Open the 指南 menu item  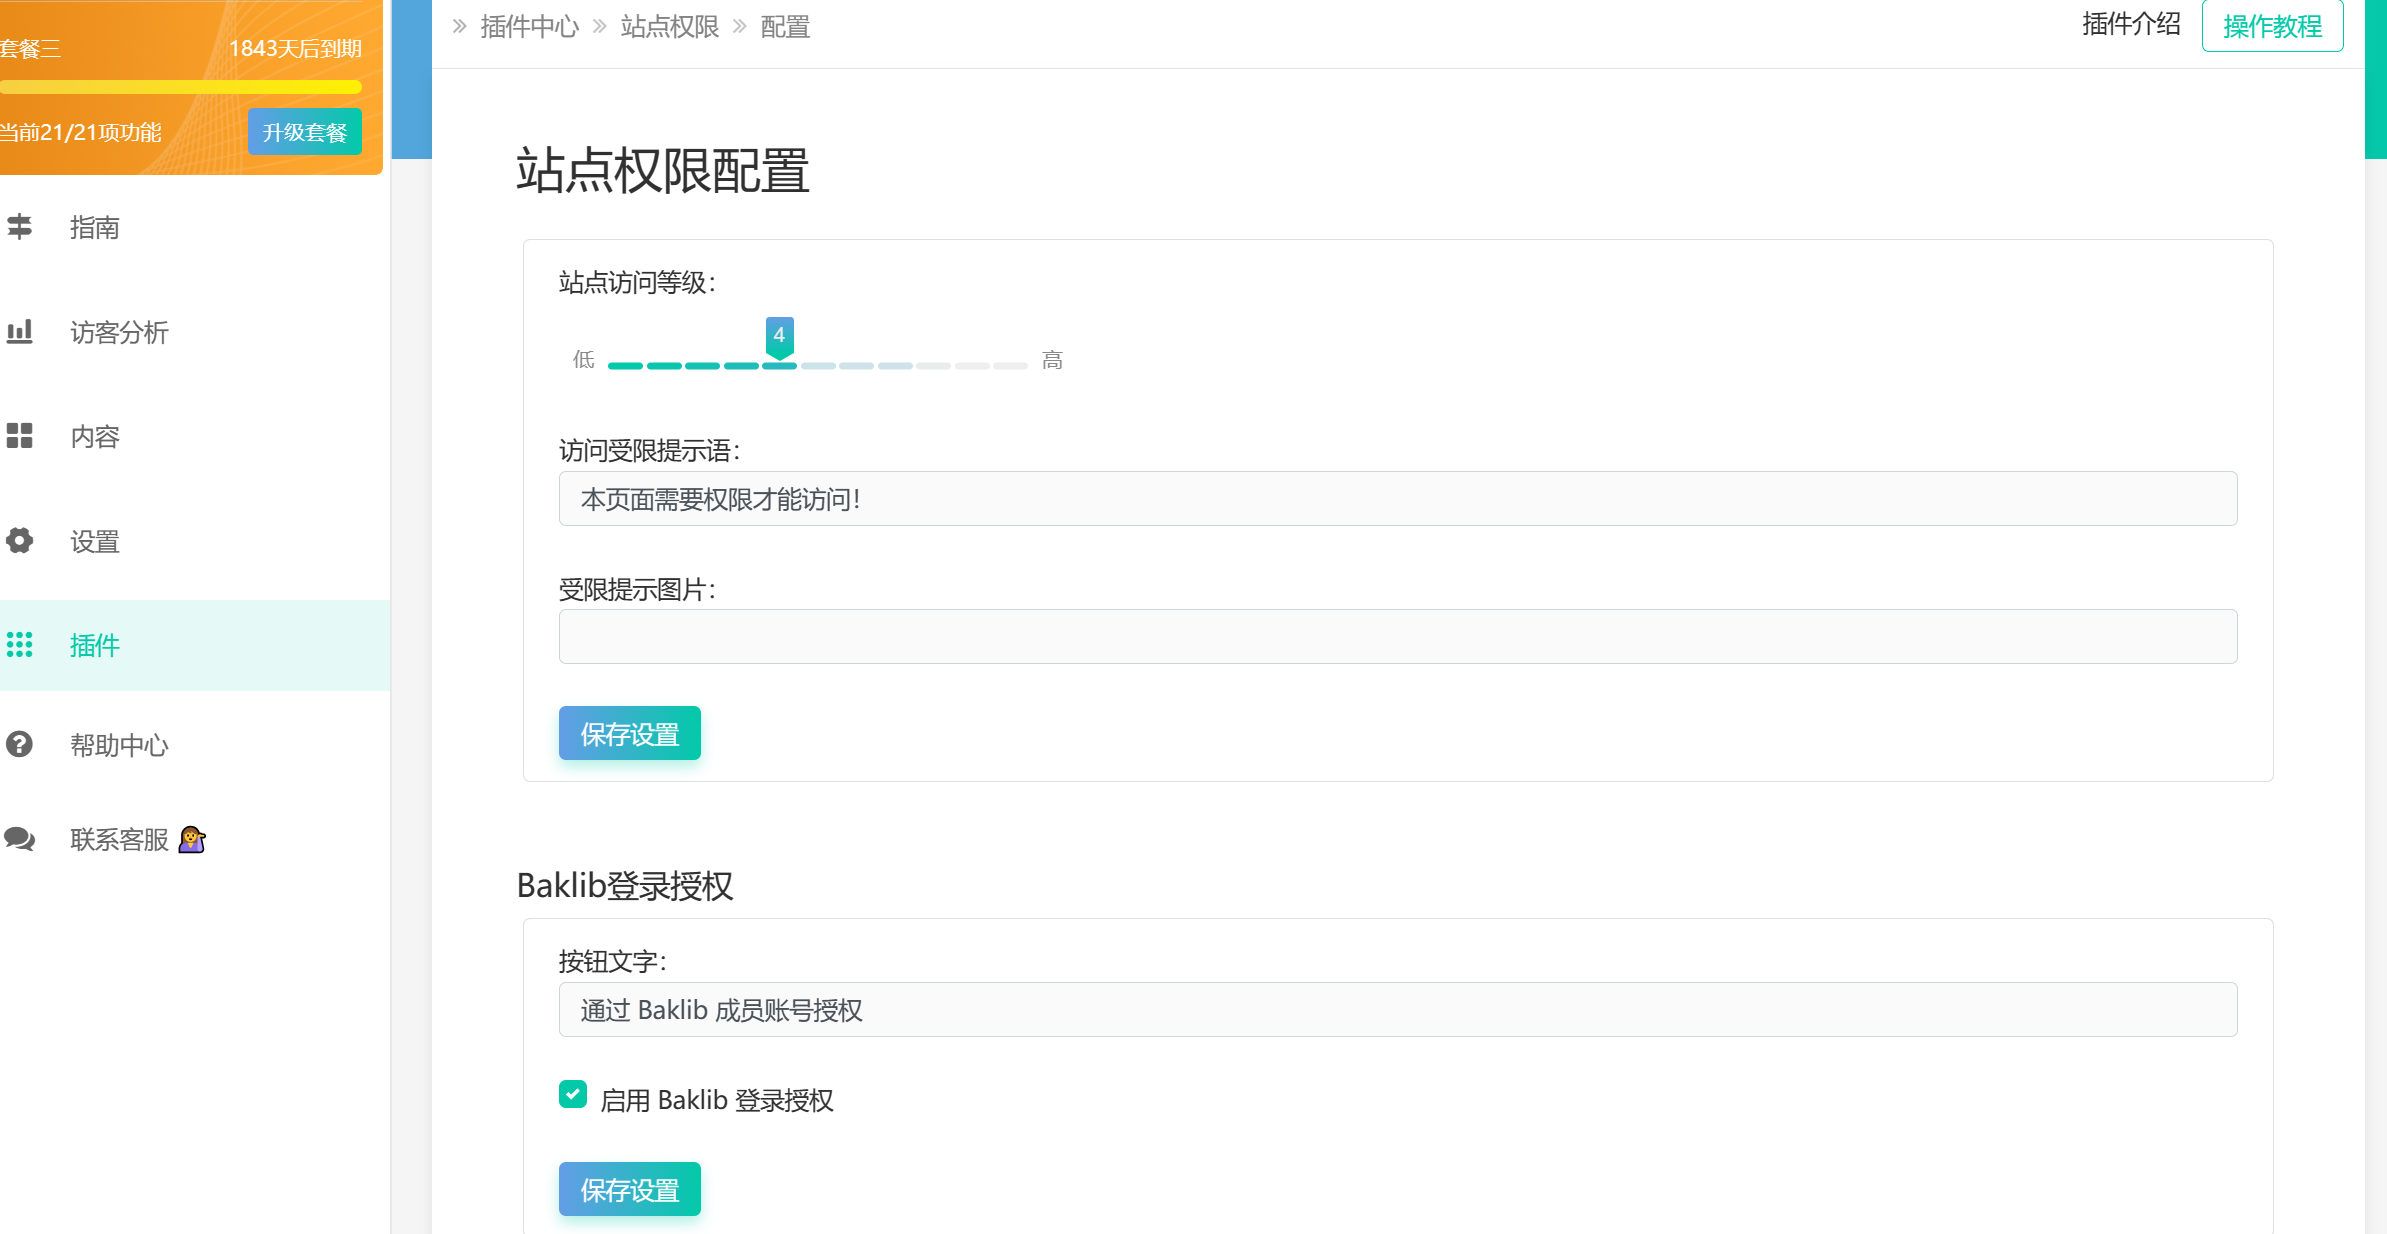coord(195,227)
